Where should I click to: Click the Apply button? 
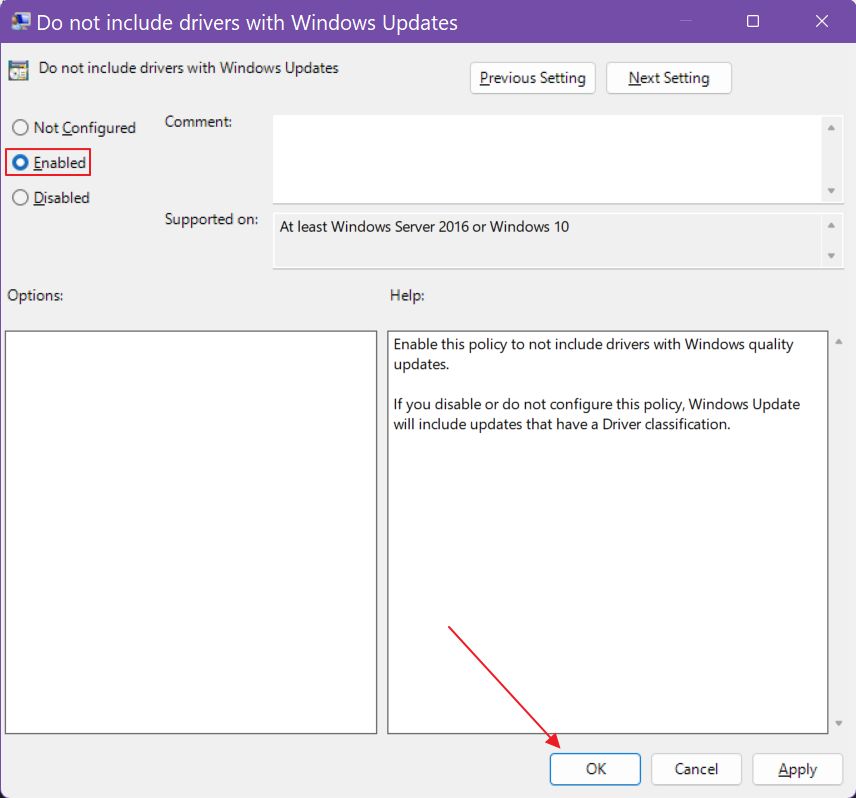[x=798, y=769]
